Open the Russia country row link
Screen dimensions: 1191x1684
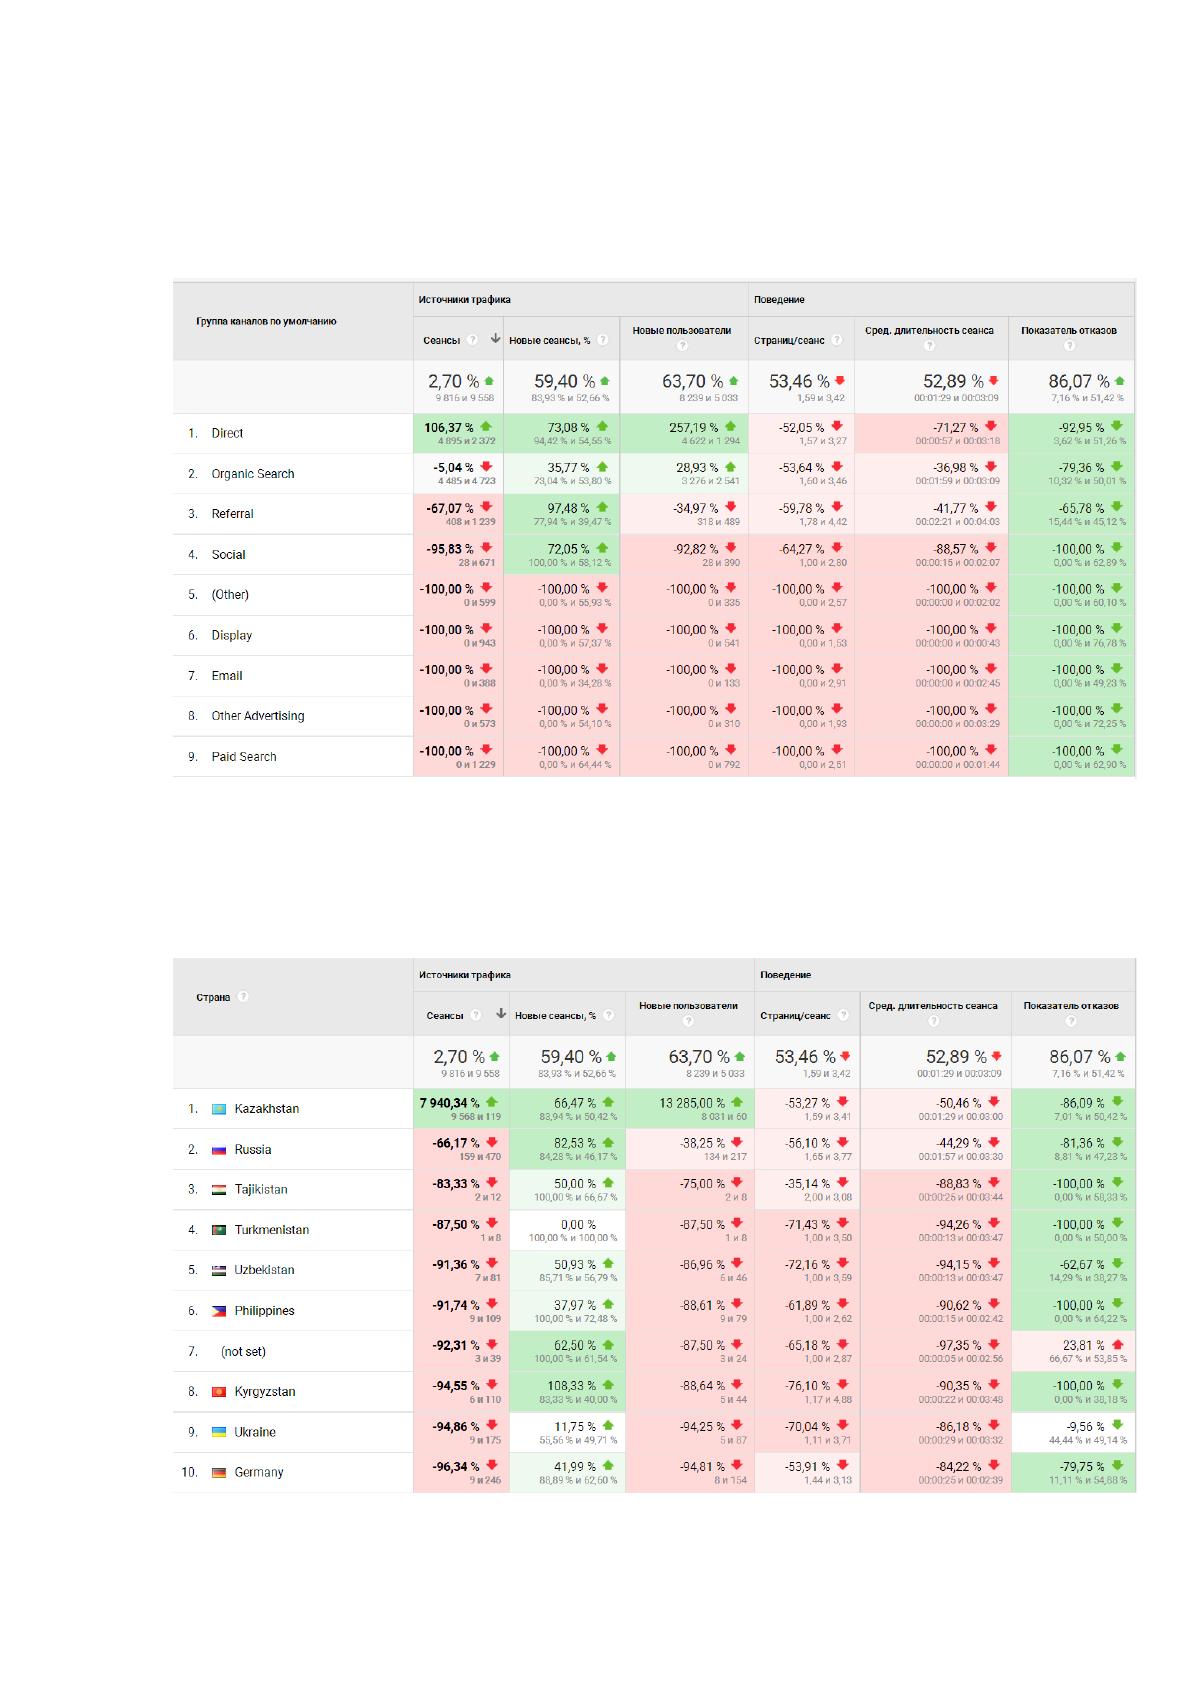tap(253, 1150)
